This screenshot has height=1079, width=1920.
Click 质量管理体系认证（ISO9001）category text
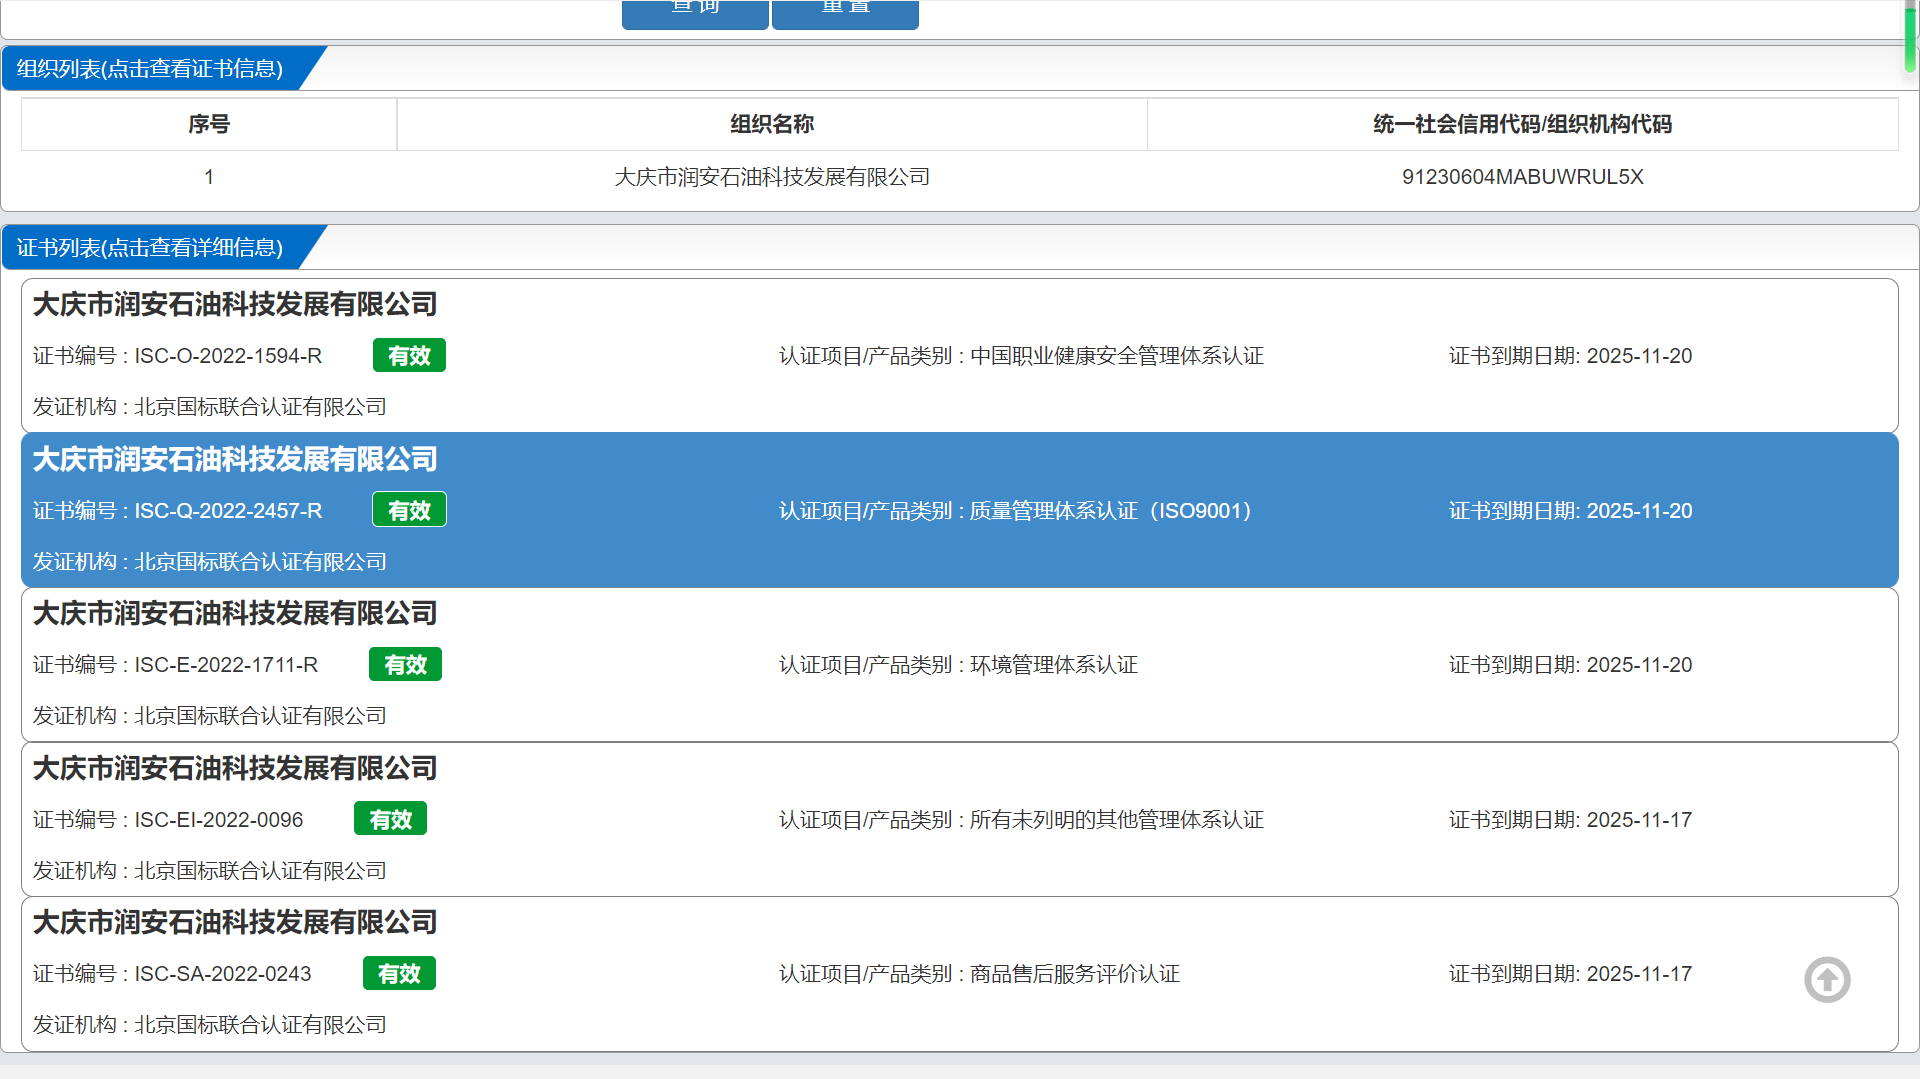tap(1111, 511)
